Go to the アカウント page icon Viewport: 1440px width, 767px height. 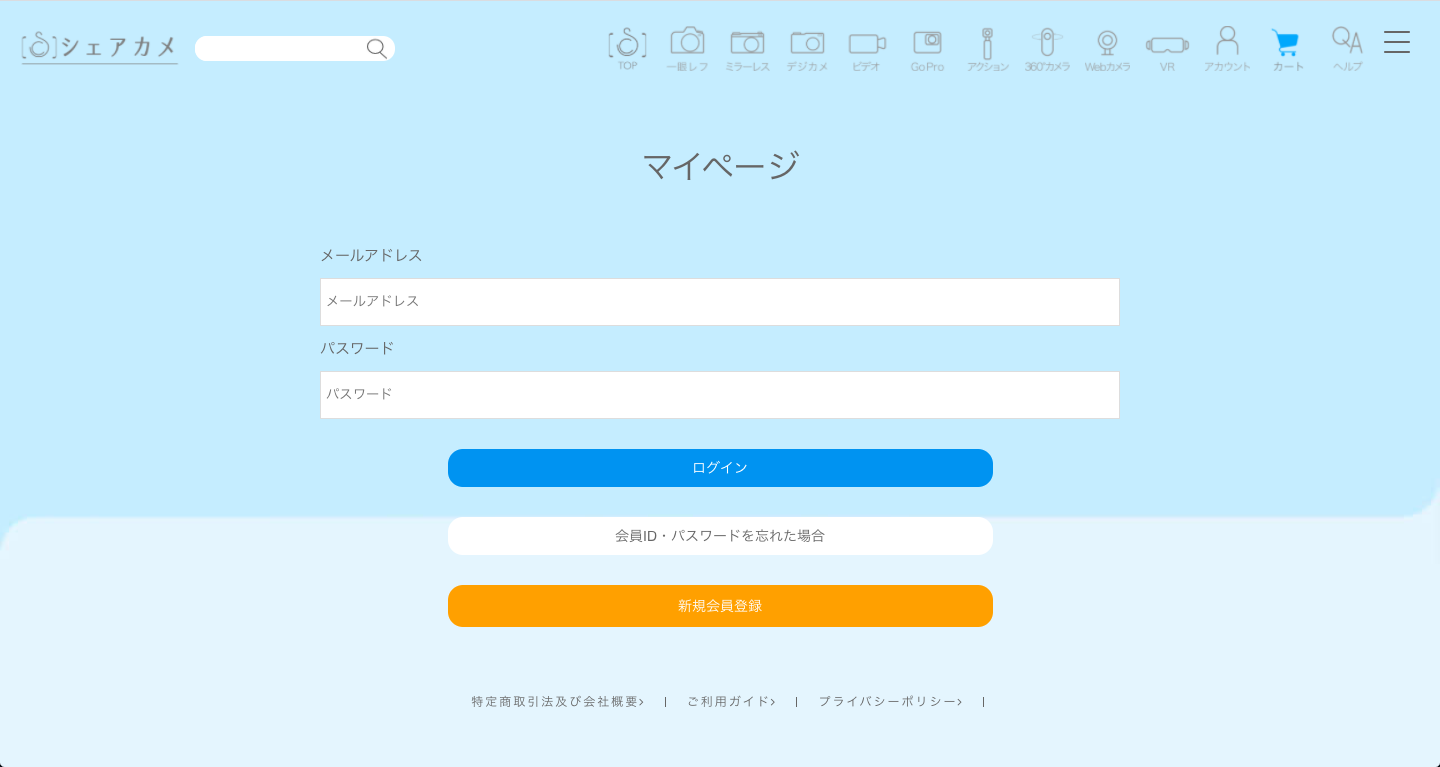(1227, 49)
